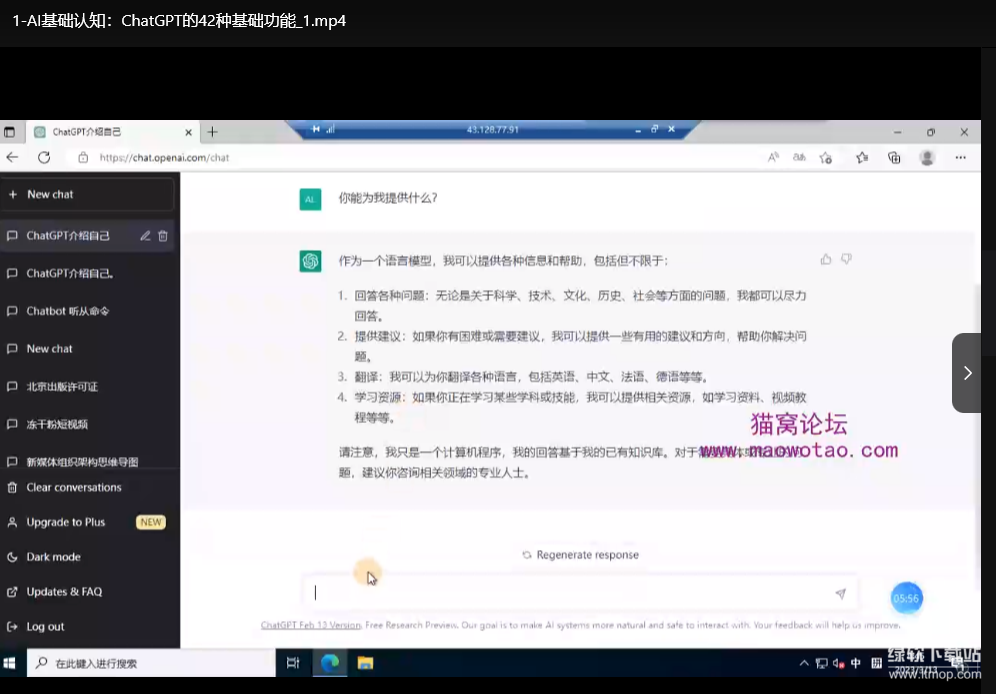This screenshot has height=694, width=996.
Task: Select the 'Chatbot 听从命令' conversation
Action: [68, 311]
